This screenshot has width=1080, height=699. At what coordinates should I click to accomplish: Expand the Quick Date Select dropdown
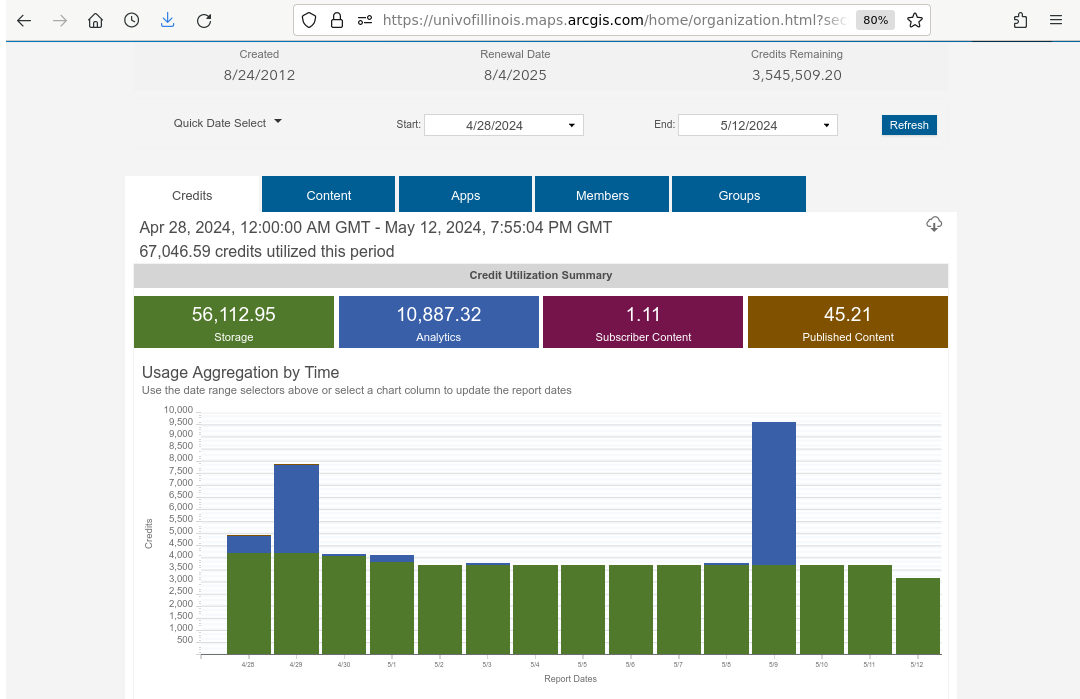coord(228,123)
